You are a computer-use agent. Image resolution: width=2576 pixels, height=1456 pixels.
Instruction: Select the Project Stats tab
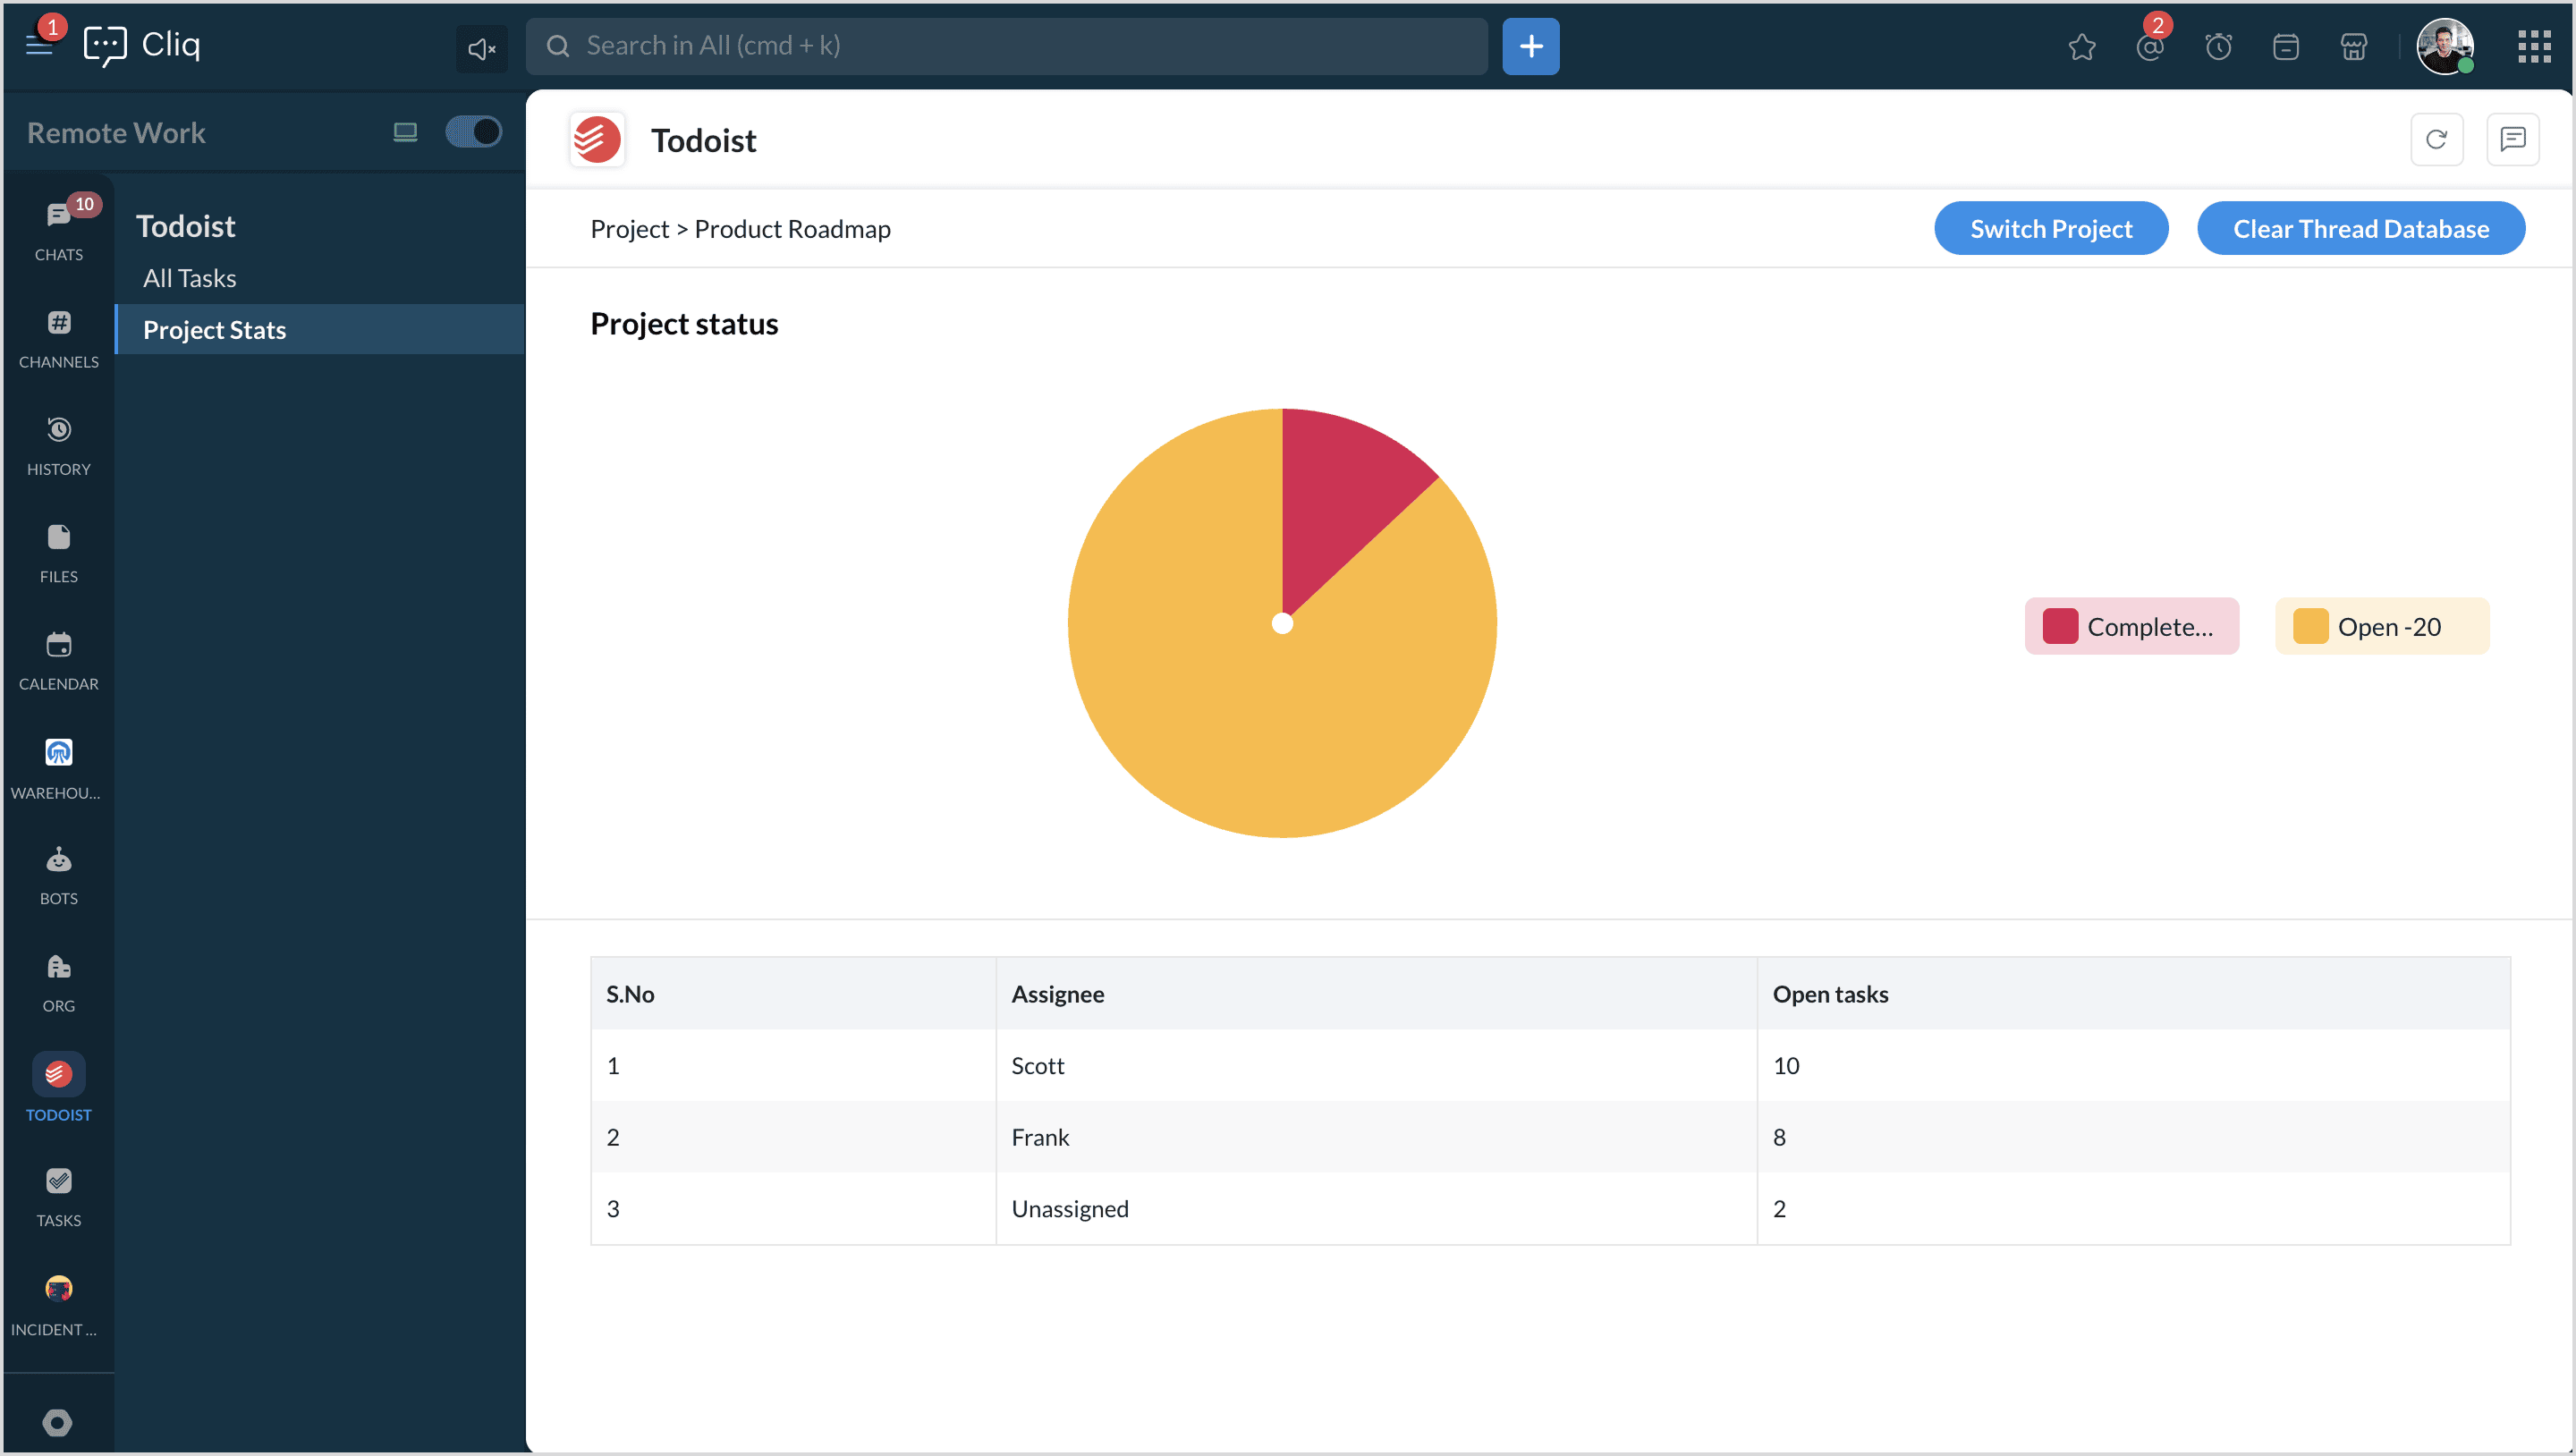pos(214,329)
